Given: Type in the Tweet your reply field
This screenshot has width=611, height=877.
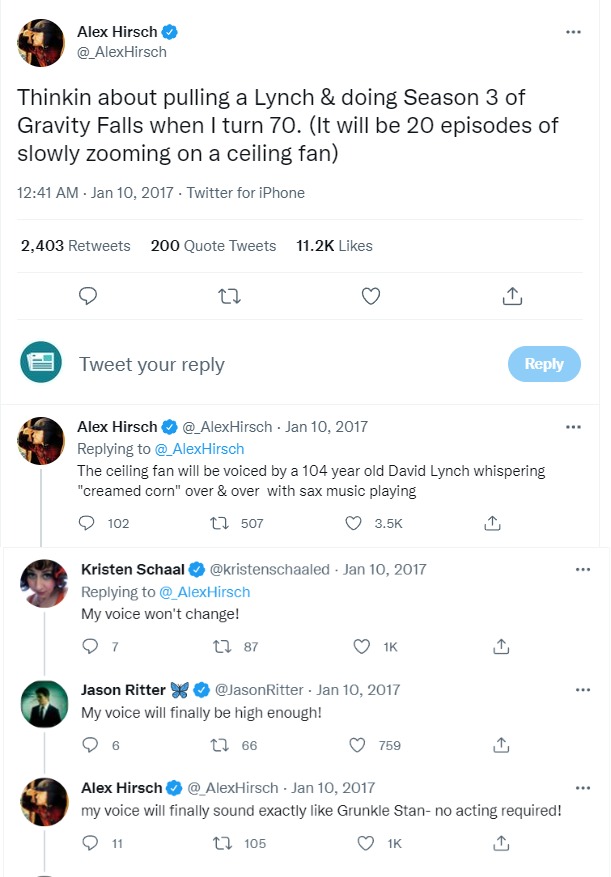Looking at the screenshot, I should [280, 364].
